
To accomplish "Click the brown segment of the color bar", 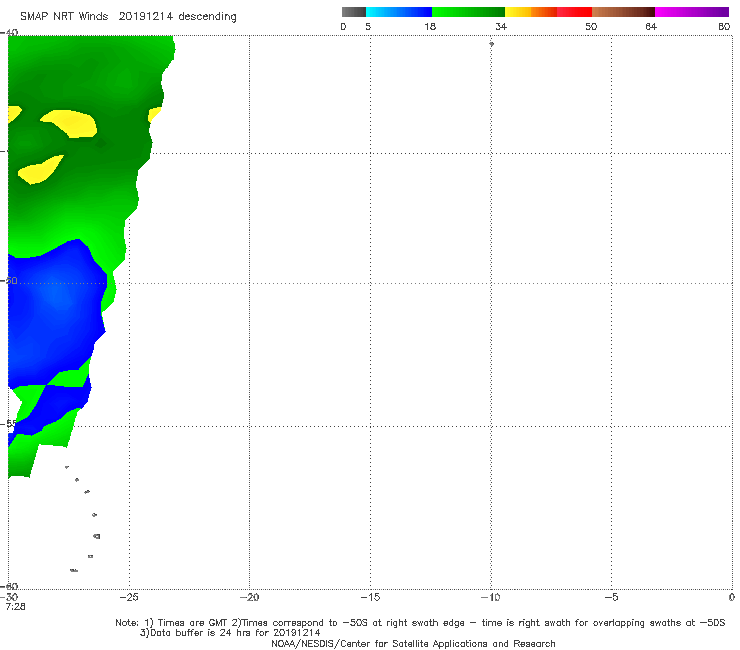I will [x=623, y=12].
